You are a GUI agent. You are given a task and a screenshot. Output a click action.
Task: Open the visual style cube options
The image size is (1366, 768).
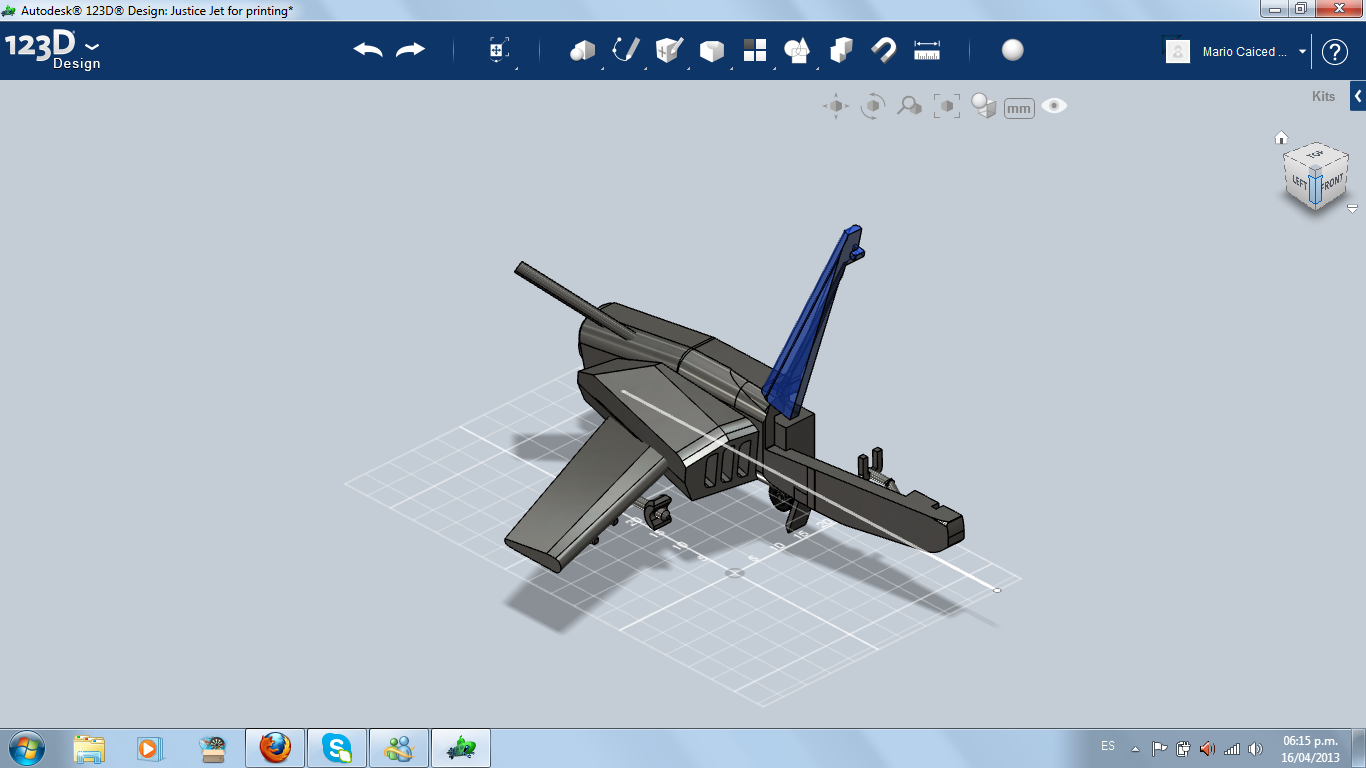tap(984, 106)
